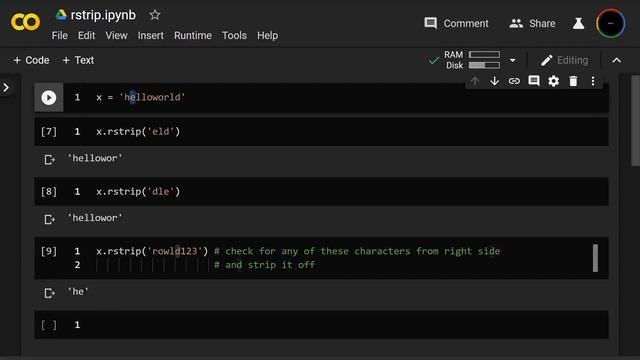Open the Editing mode selector
The width and height of the screenshot is (640, 360).
tap(564, 60)
